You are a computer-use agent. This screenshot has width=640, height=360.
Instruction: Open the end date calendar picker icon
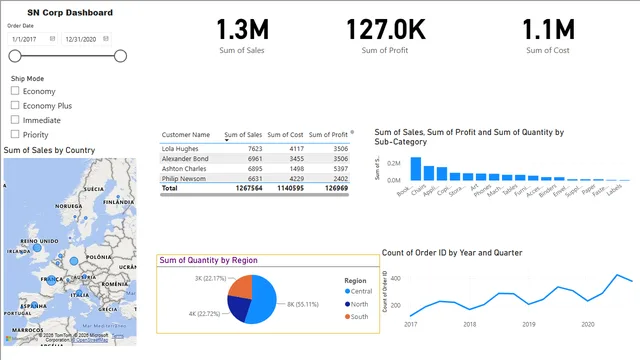point(106,38)
